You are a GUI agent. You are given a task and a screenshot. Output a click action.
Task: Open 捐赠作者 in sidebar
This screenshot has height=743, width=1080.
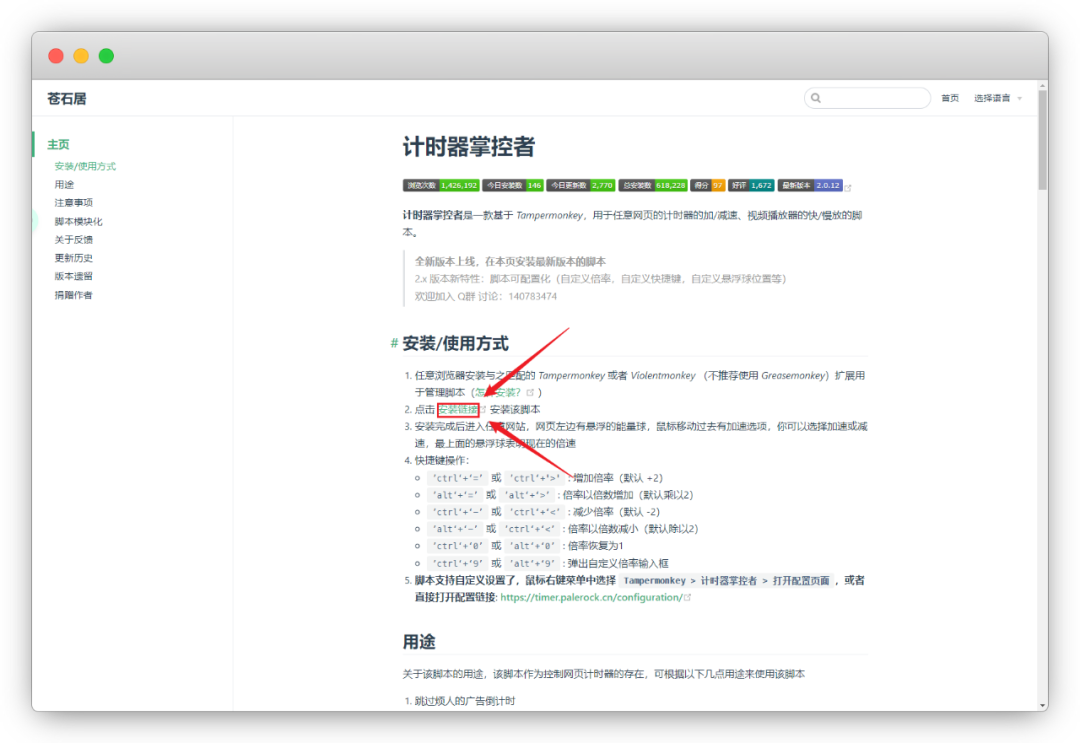[x=74, y=295]
